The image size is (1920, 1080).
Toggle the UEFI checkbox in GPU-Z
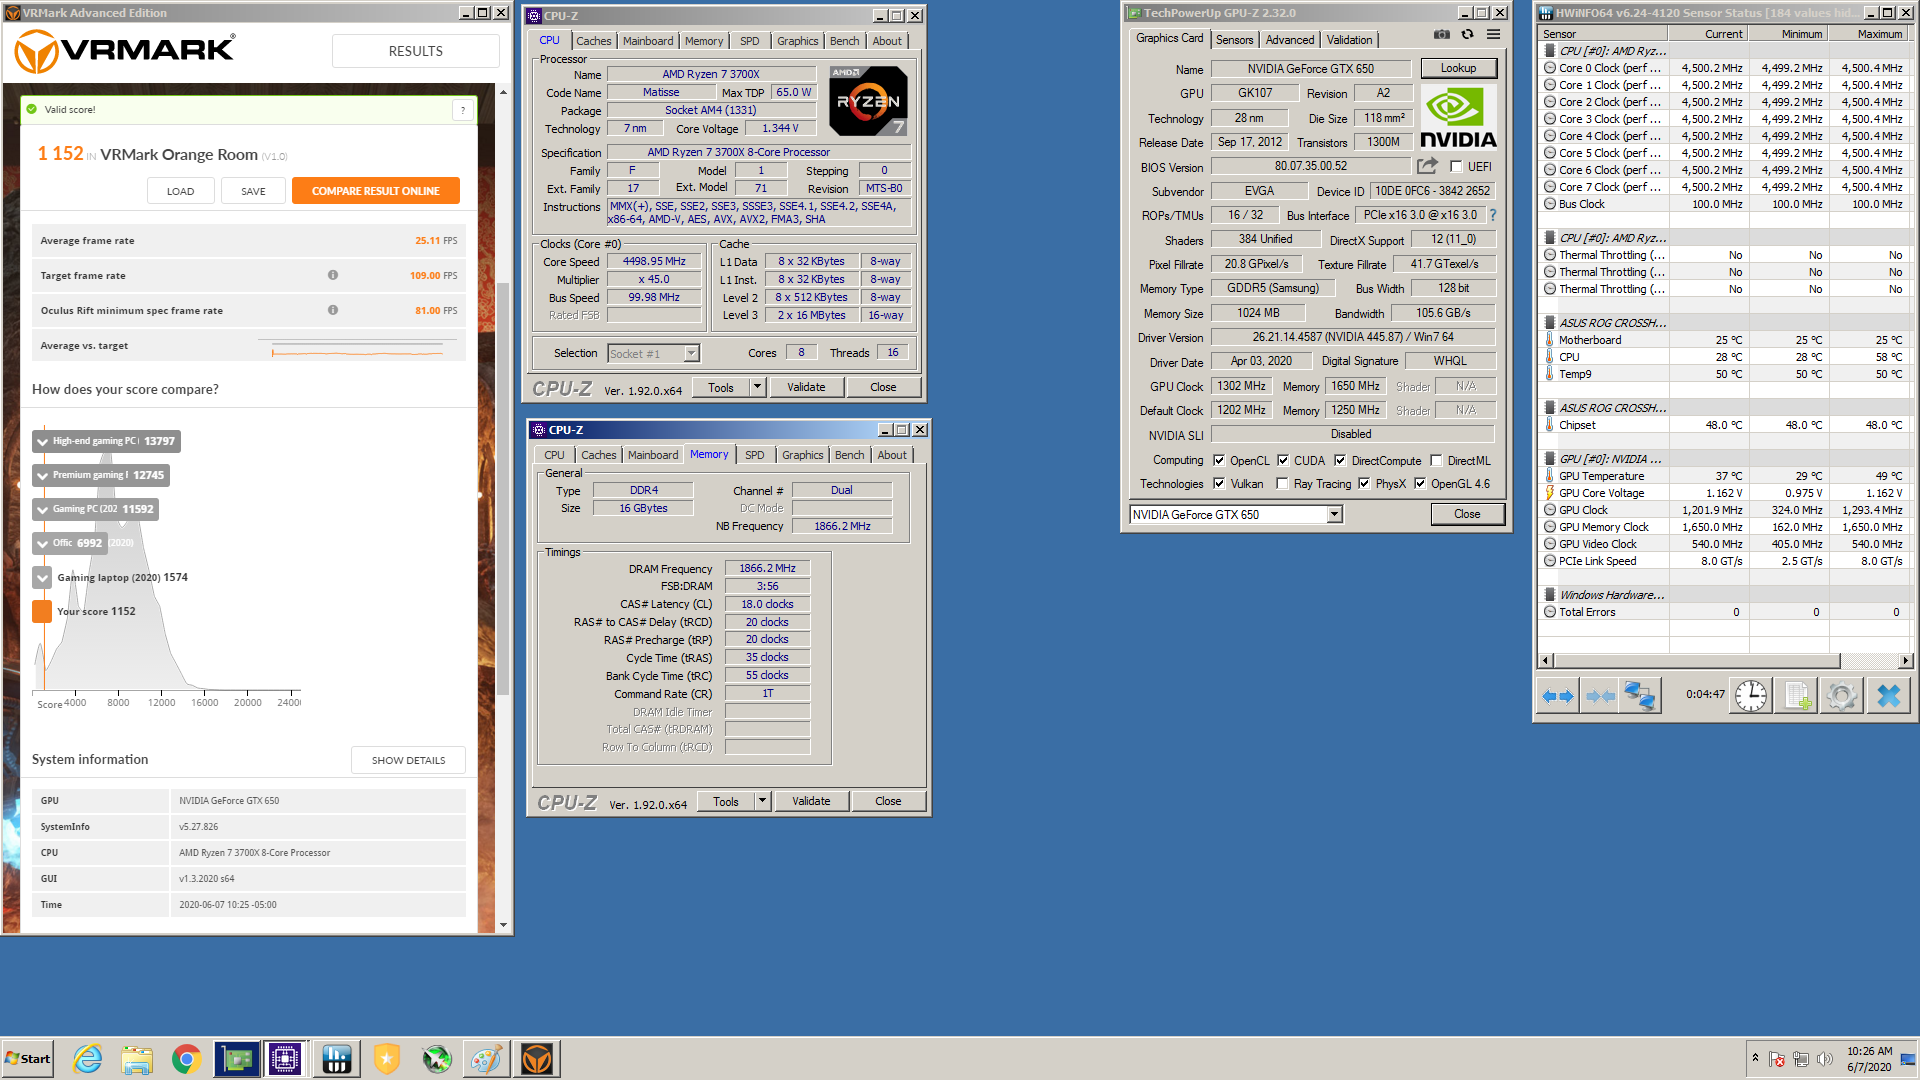[1456, 167]
